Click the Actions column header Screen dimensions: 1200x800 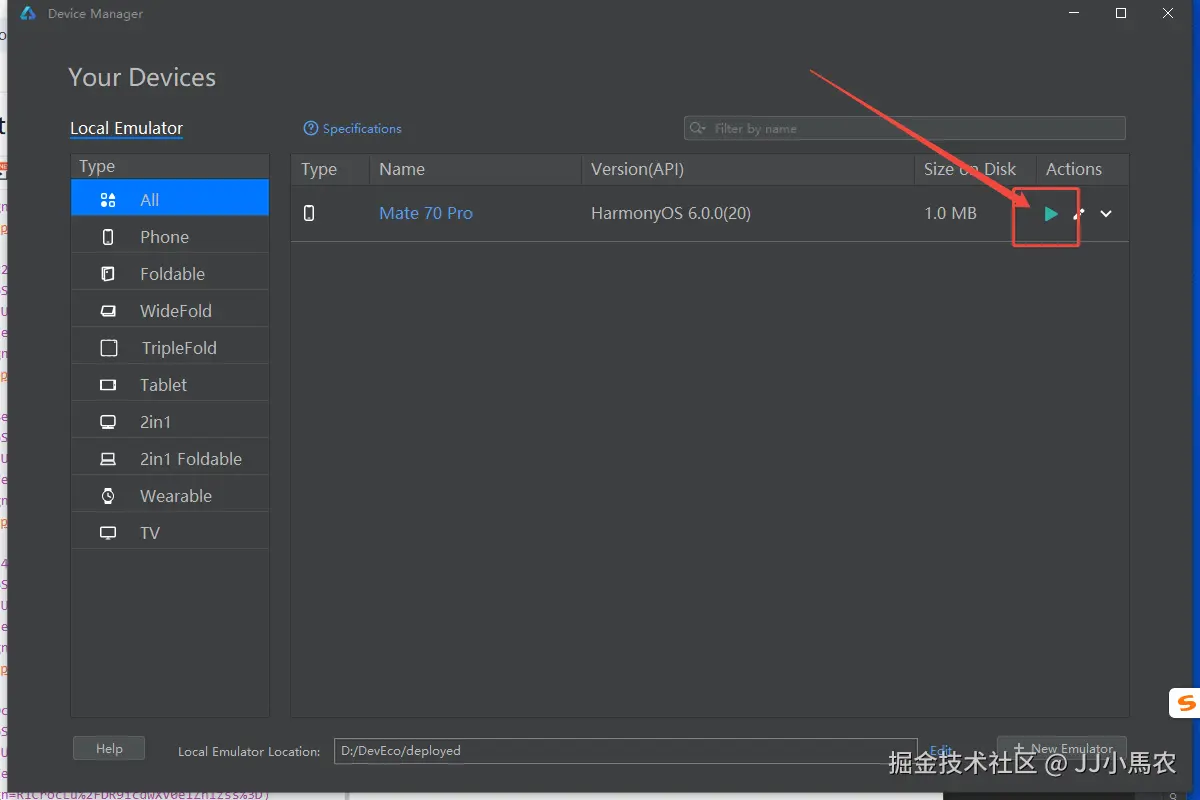click(1082, 169)
